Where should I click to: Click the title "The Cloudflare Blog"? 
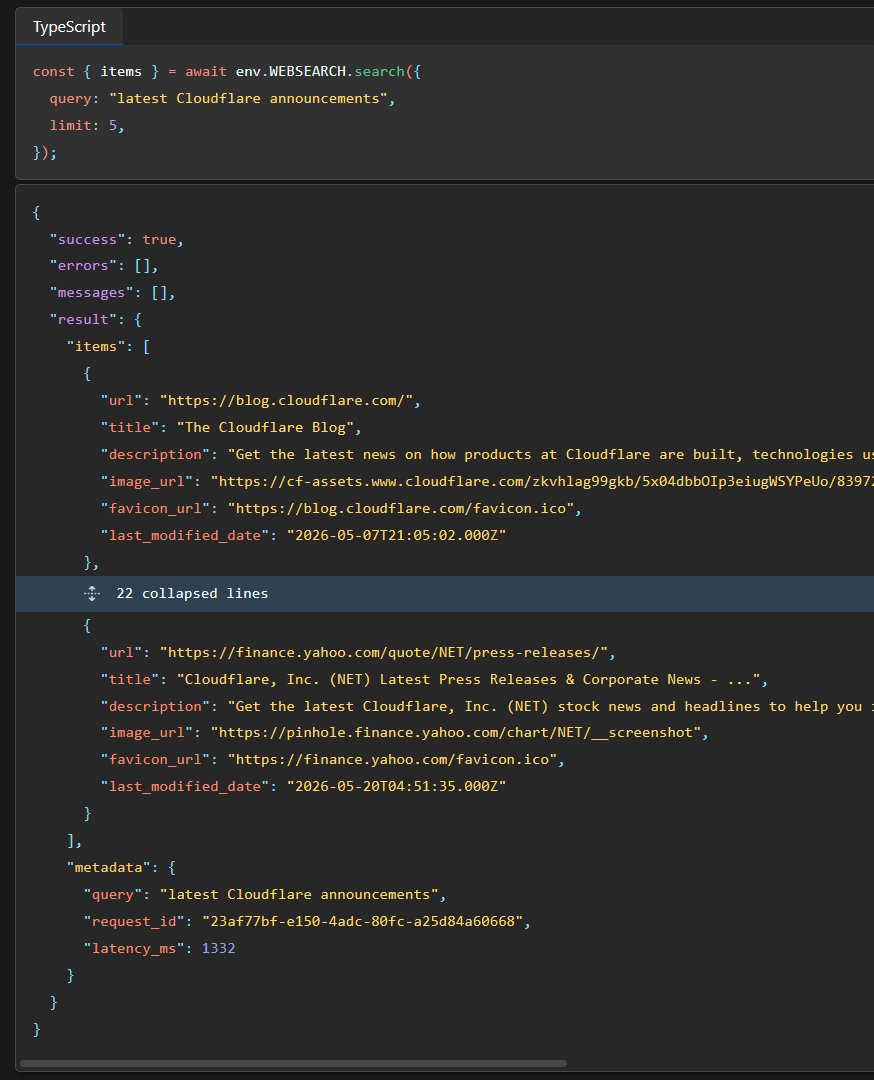click(x=265, y=428)
